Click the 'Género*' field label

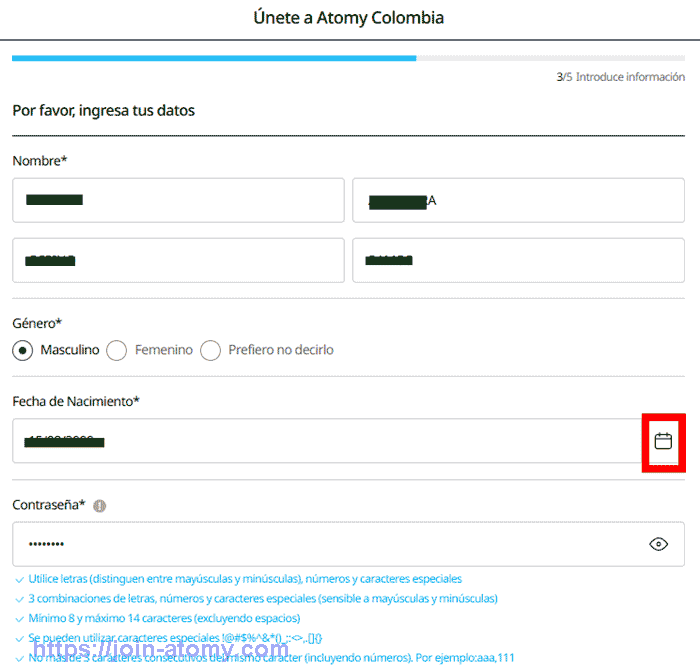[x=37, y=323]
